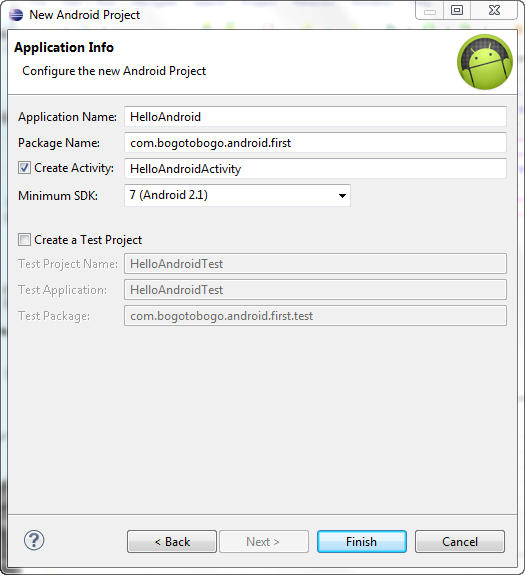Click the Finish button
Screen dimensions: 525x575
361,541
